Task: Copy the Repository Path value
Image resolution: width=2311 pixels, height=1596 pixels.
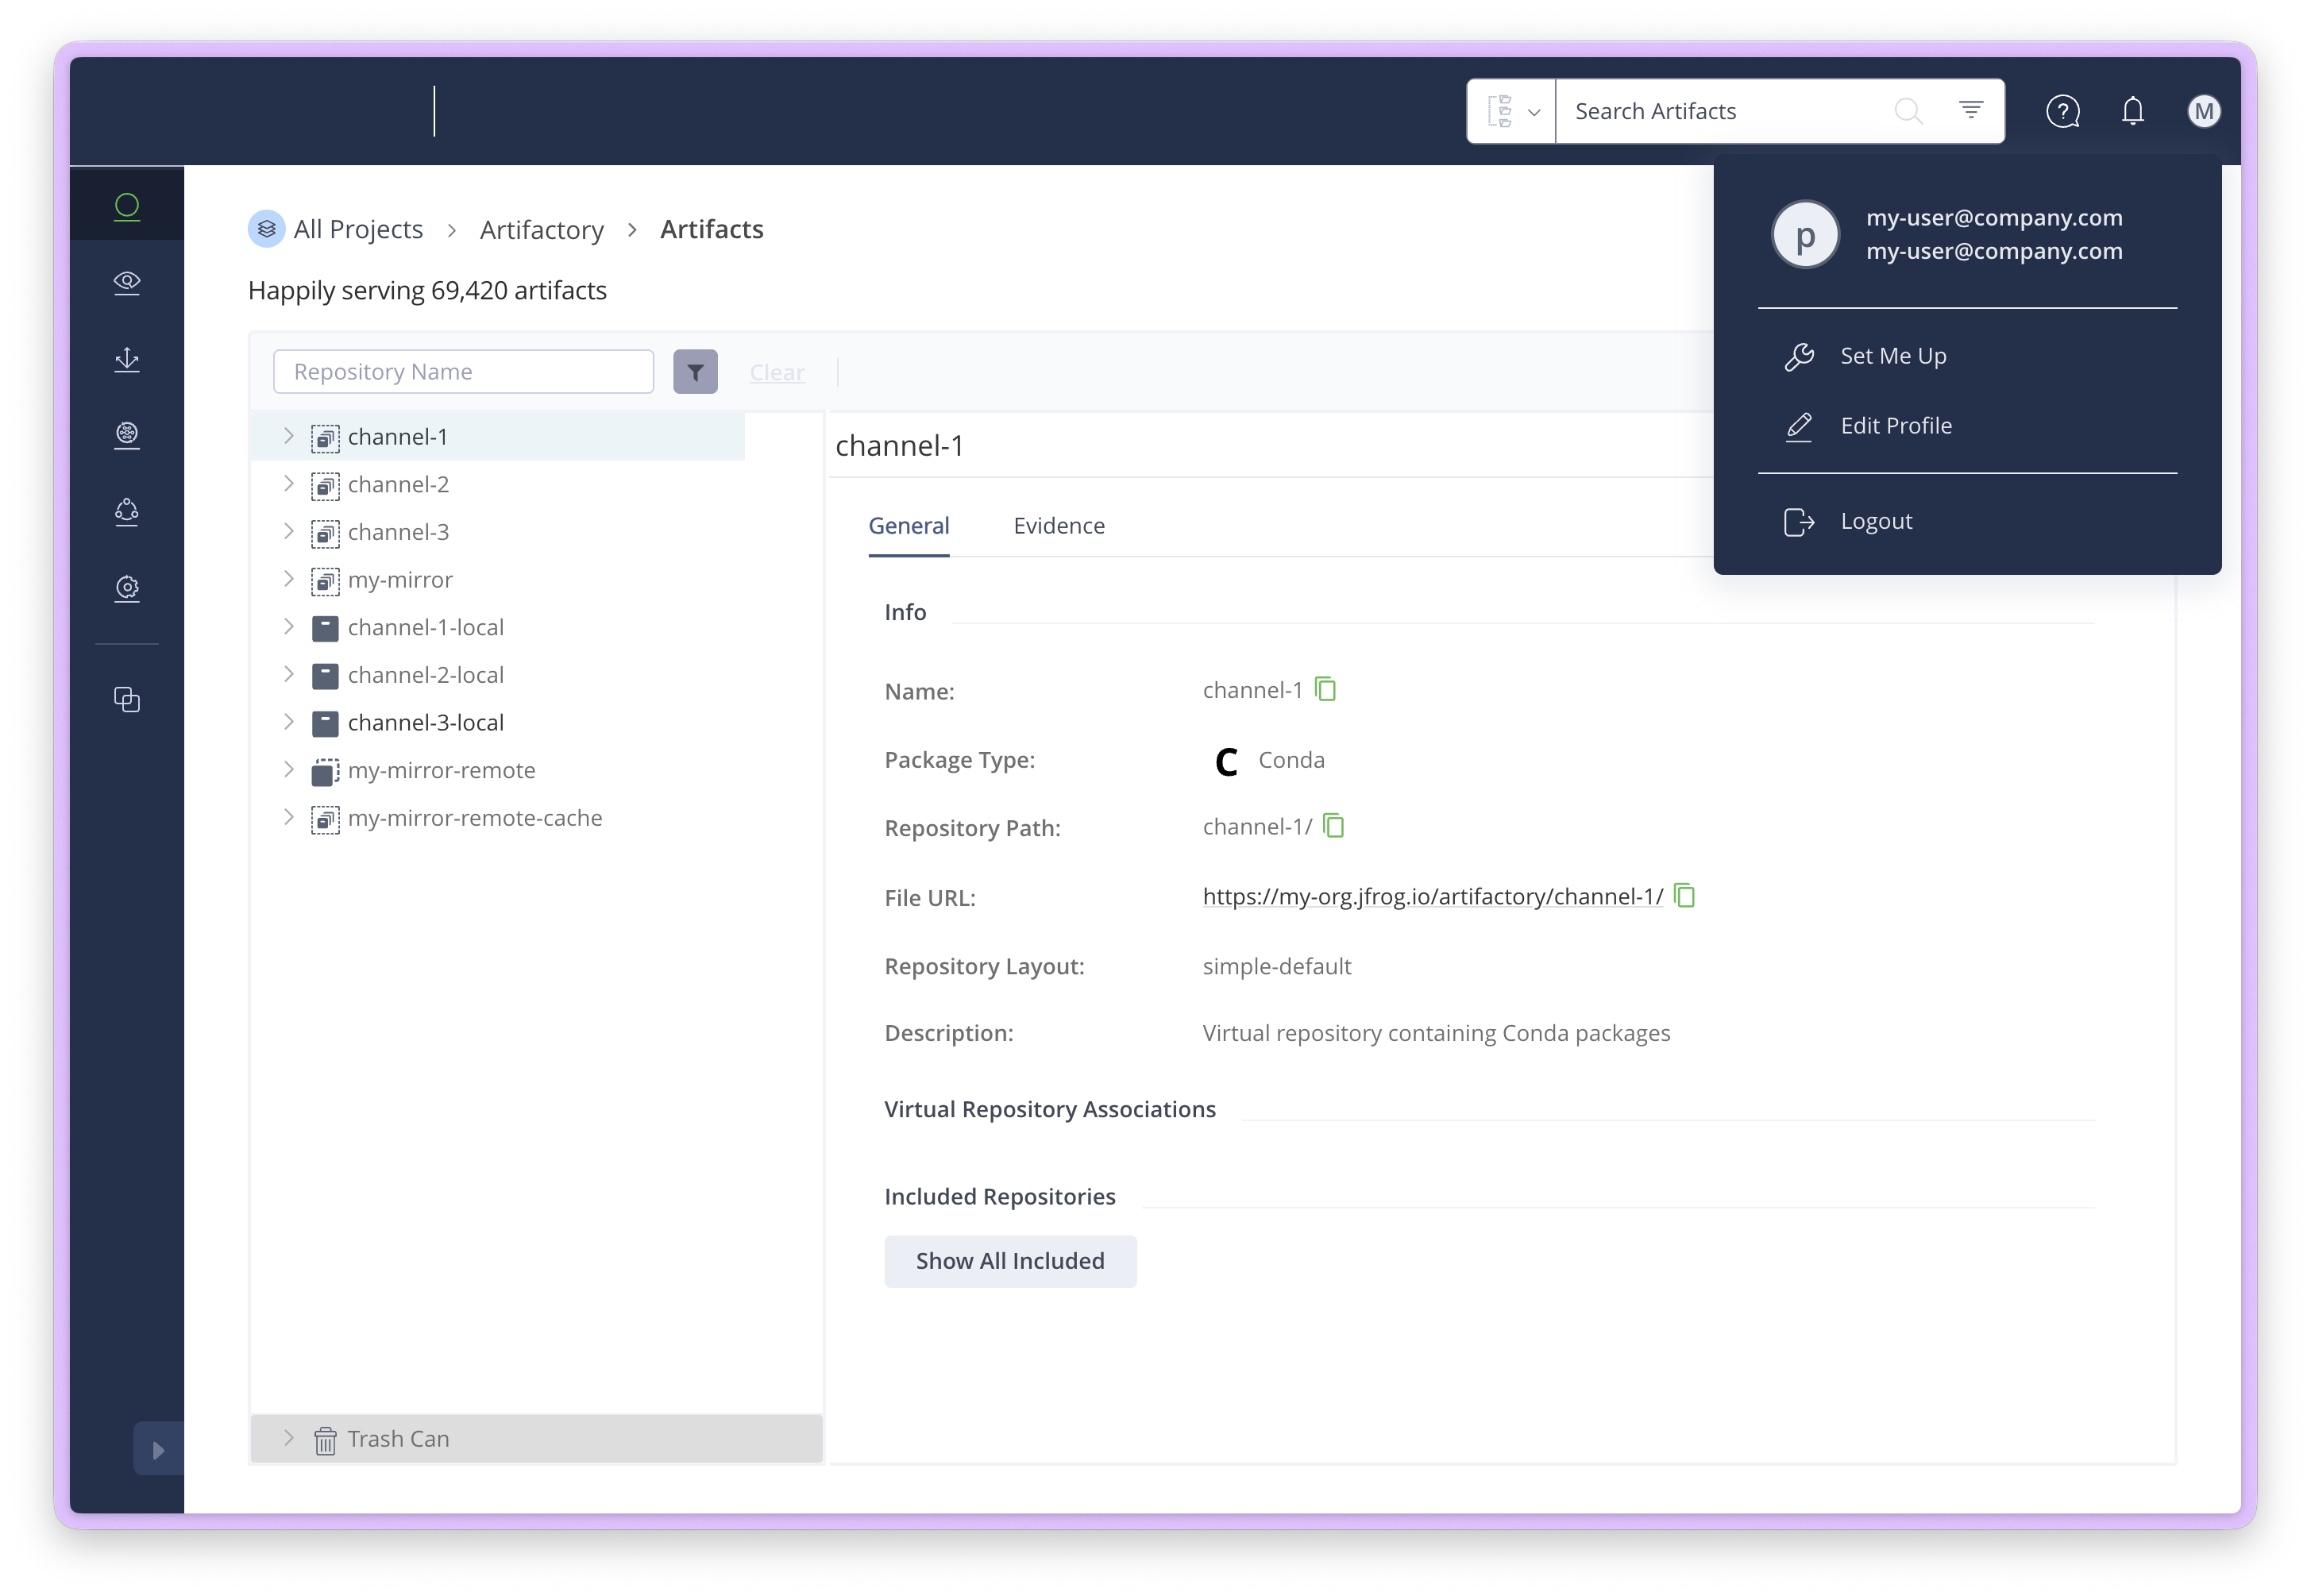Action: point(1333,826)
